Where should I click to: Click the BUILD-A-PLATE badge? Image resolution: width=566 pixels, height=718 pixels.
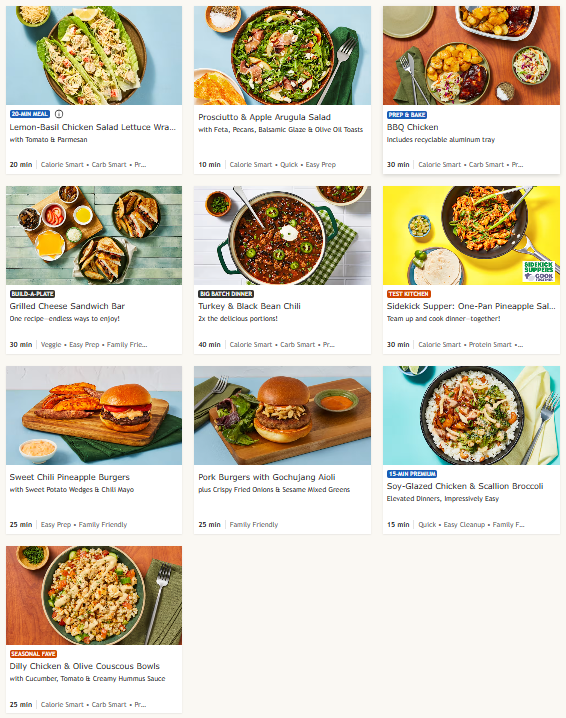tap(33, 294)
